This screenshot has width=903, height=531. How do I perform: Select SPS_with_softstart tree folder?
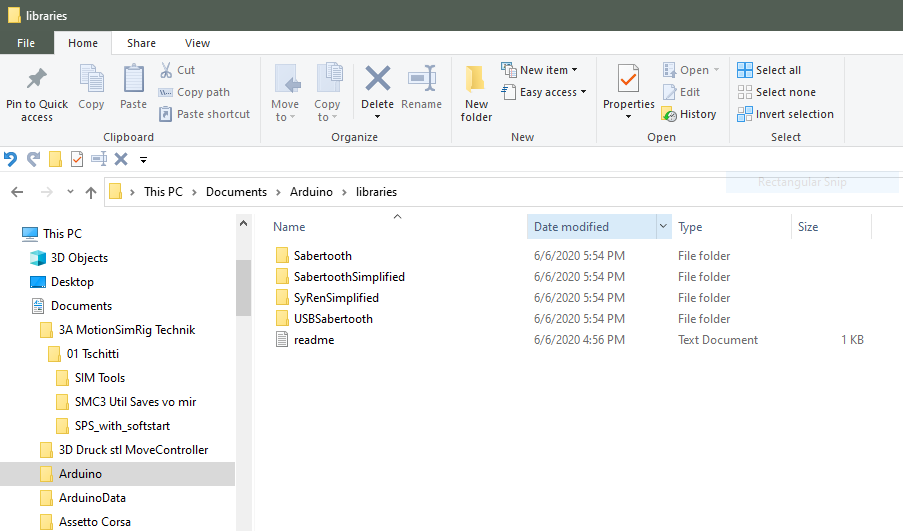pyautogui.click(x=122, y=426)
